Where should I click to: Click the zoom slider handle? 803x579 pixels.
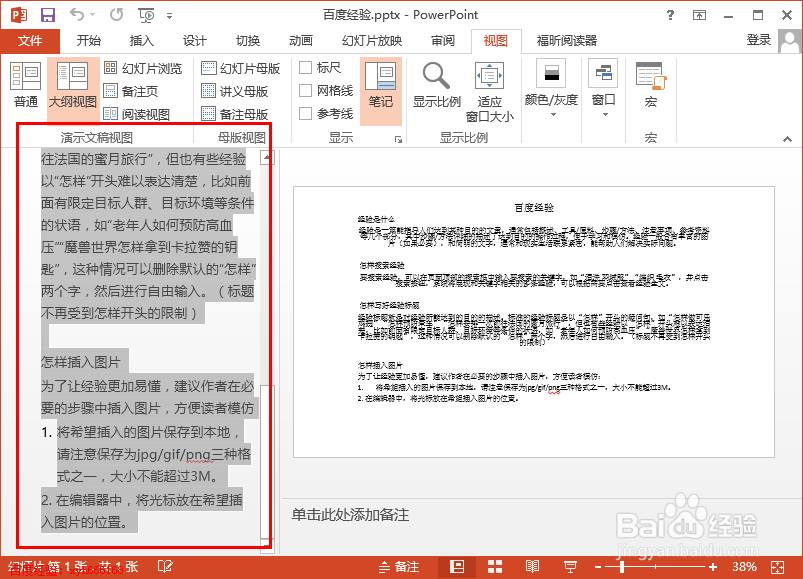point(622,567)
